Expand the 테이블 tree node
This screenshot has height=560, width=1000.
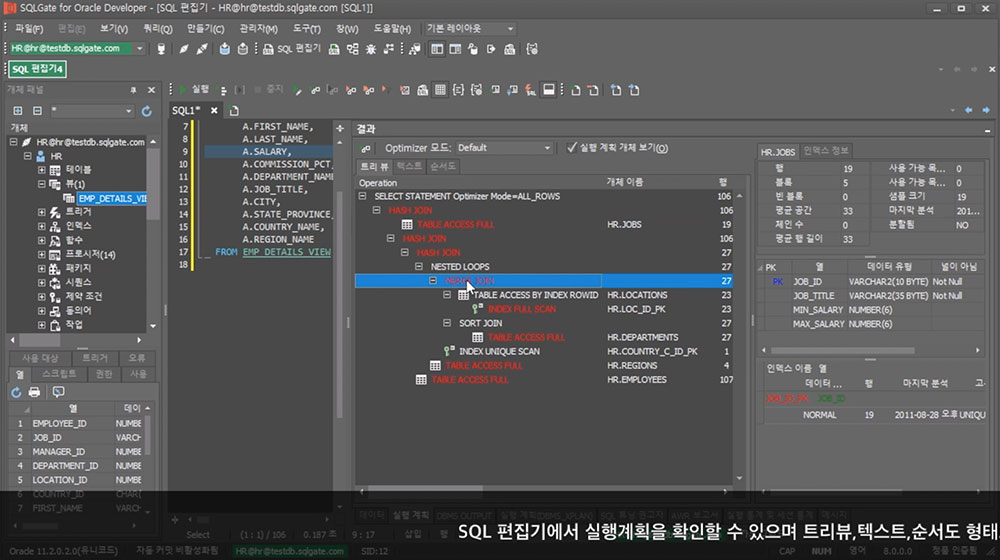41,170
